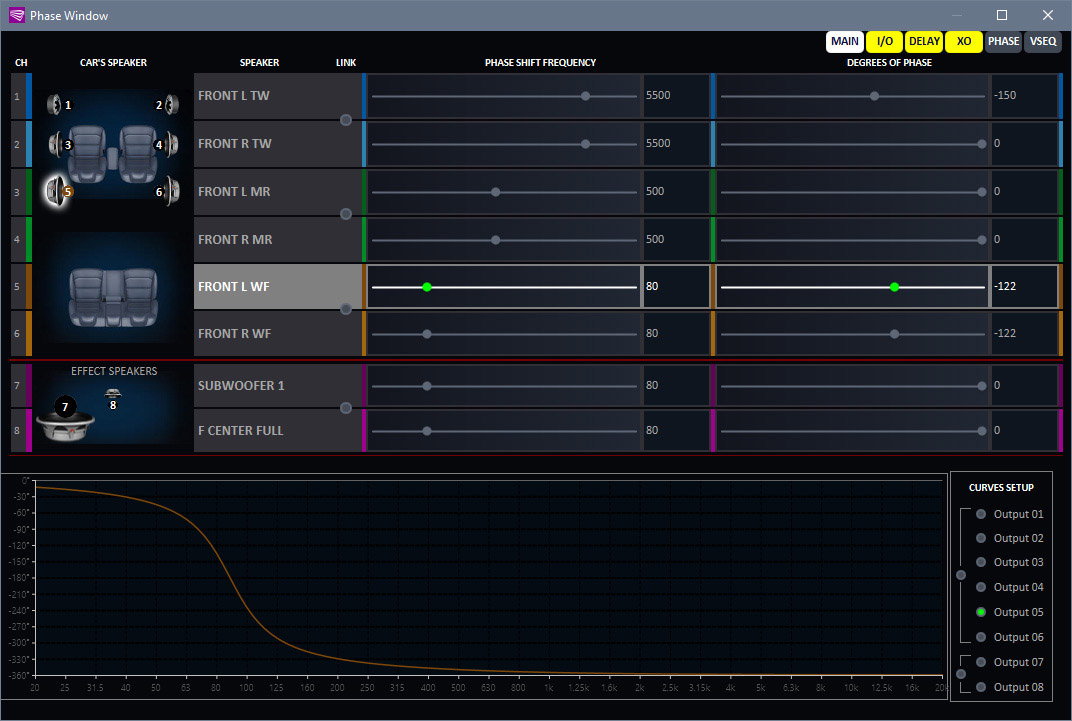Click FRONT L TW degrees of phase slider handle
The width and height of the screenshot is (1072, 721).
(874, 96)
